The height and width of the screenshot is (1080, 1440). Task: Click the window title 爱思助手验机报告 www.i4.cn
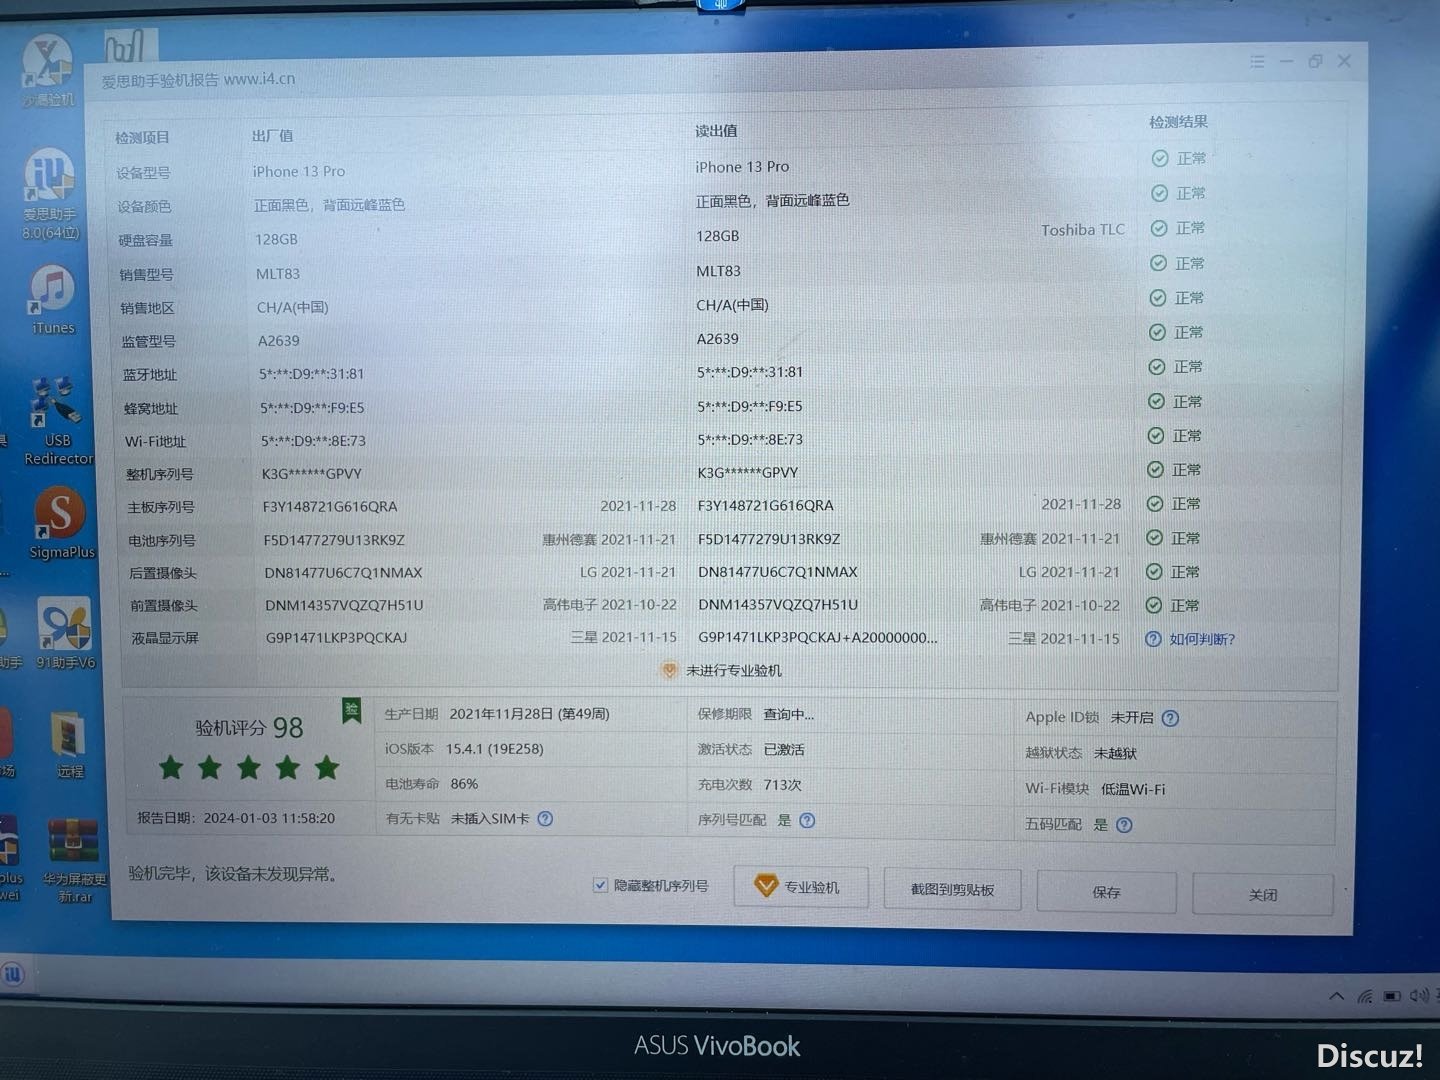[x=198, y=80]
